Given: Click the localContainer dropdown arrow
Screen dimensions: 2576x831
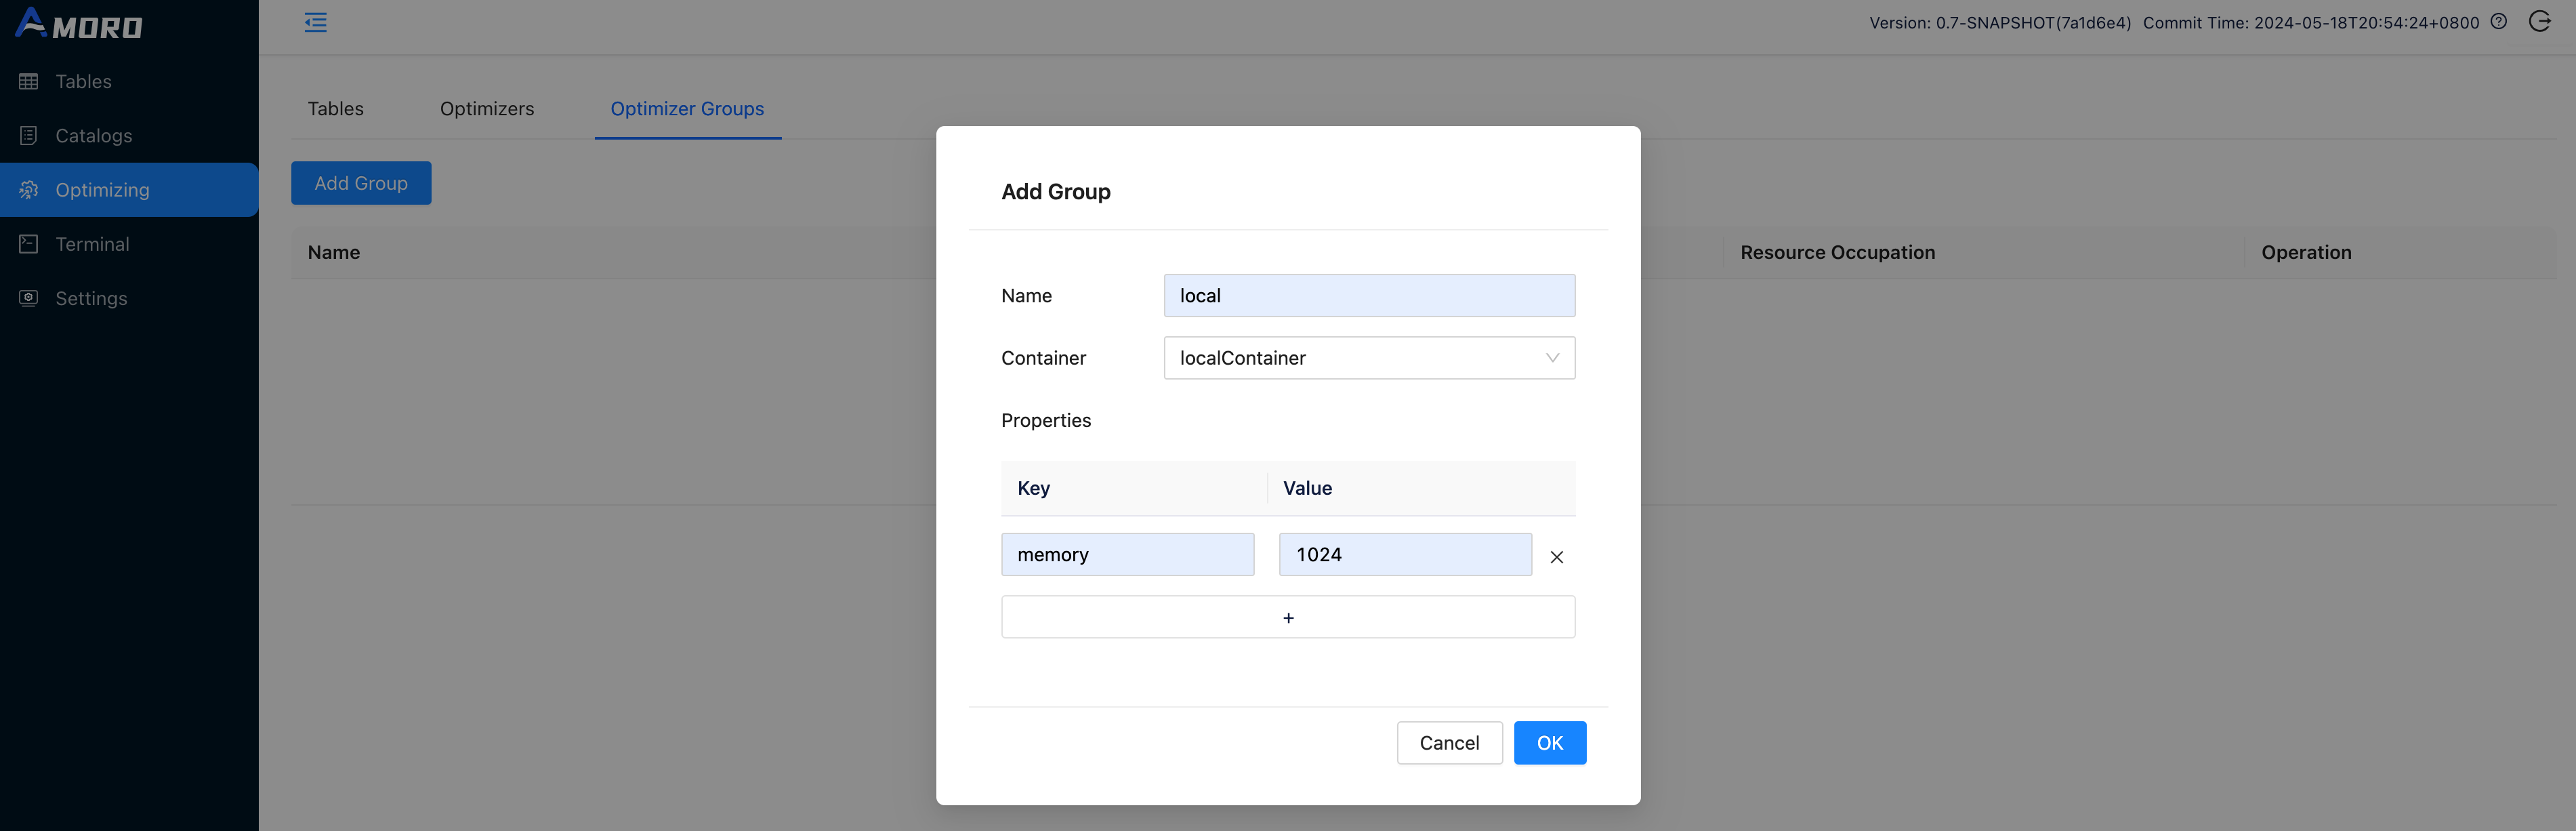Looking at the screenshot, I should tap(1552, 358).
